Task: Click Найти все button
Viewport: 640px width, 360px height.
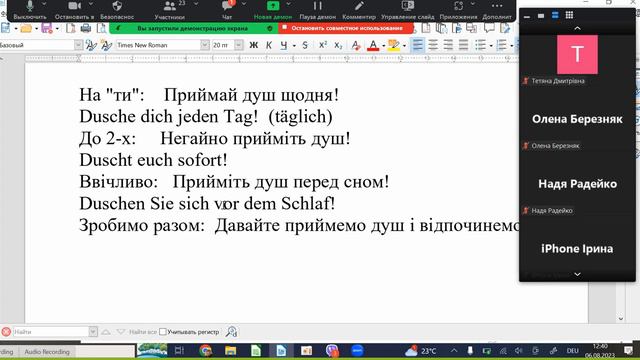Action: coord(143,332)
